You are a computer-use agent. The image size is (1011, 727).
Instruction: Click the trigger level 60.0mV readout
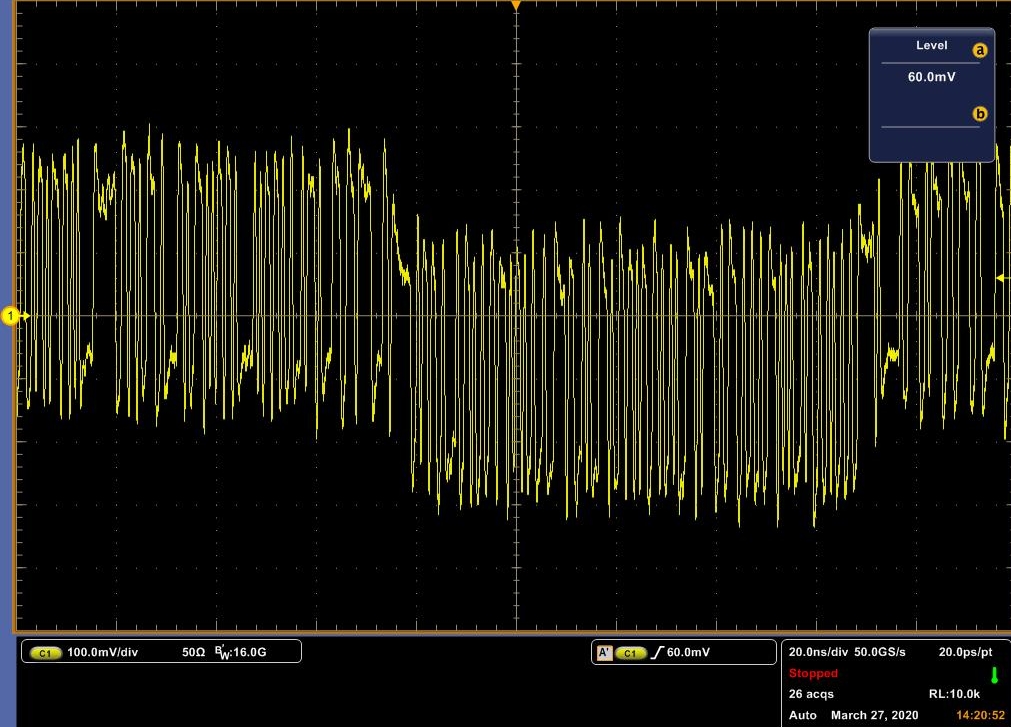pos(688,652)
